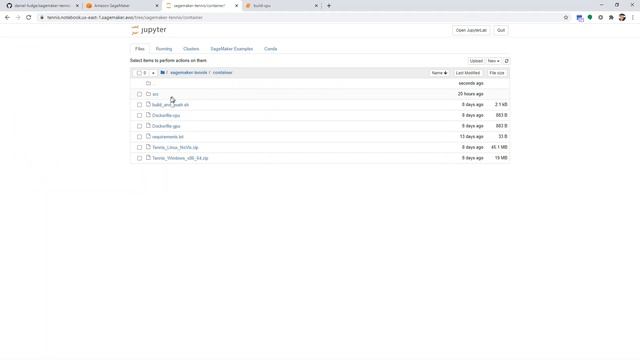Screen dimensions: 640x360
Task: Open the Chrome three-dot menu
Action: 633,18
